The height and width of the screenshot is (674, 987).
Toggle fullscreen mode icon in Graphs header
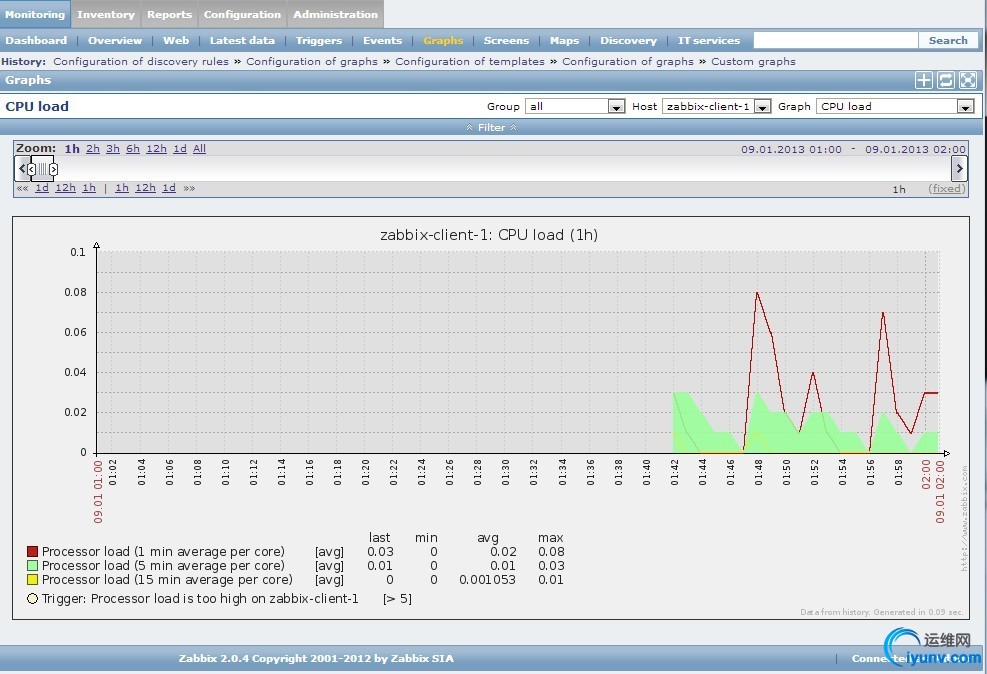tap(967, 81)
